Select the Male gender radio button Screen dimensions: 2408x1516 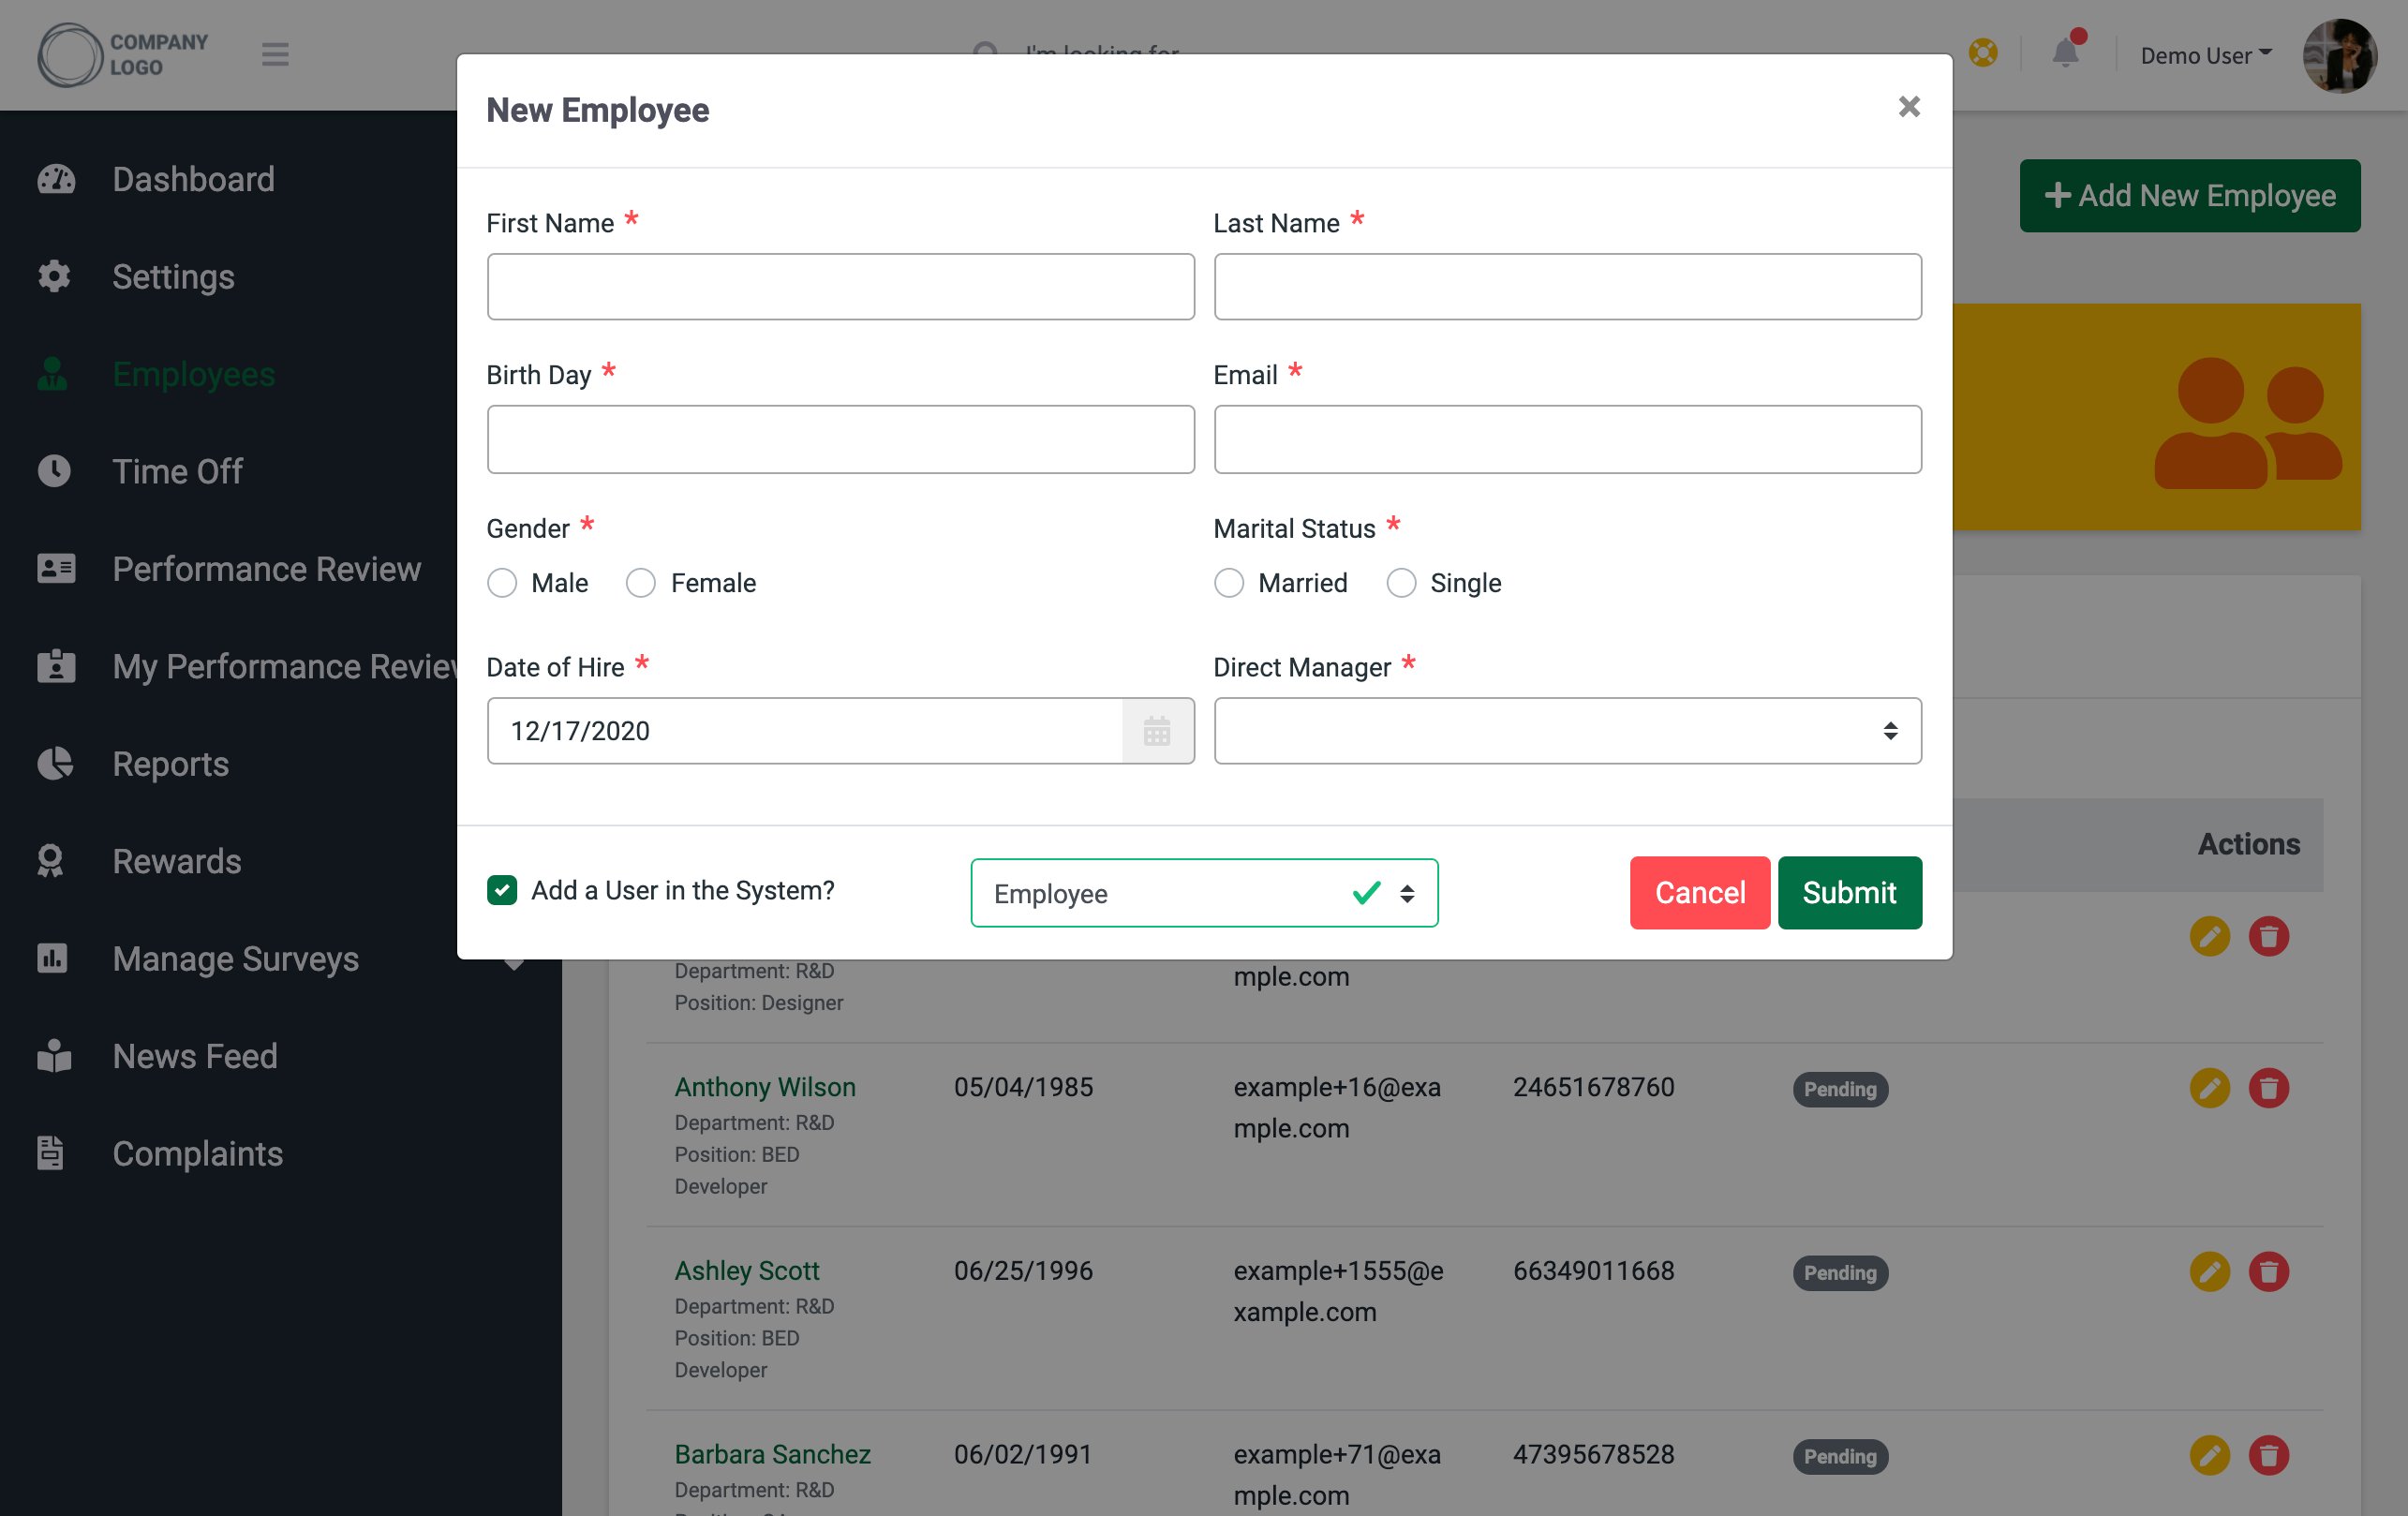coord(502,583)
